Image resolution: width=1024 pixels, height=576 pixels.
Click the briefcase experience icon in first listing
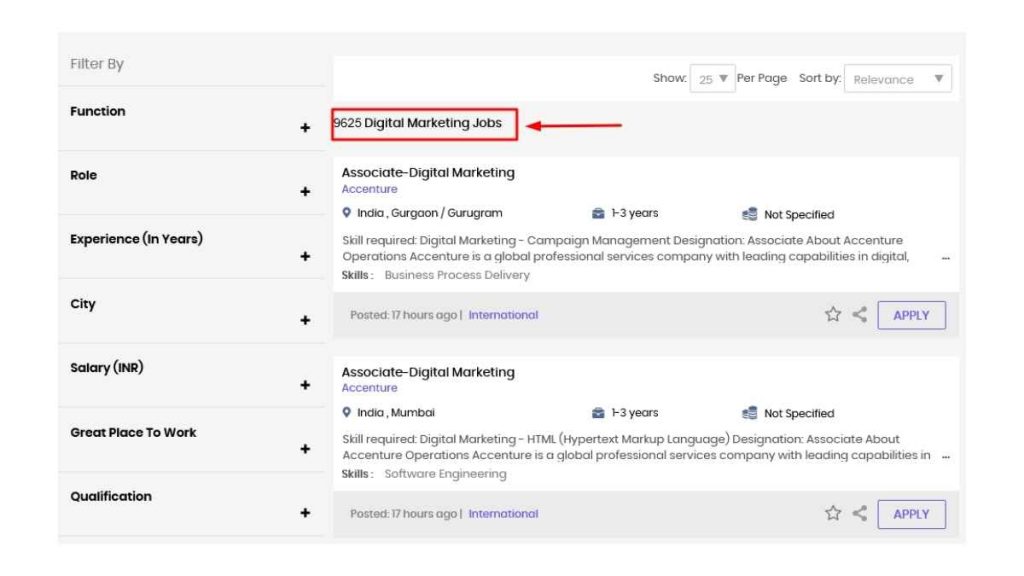598,214
